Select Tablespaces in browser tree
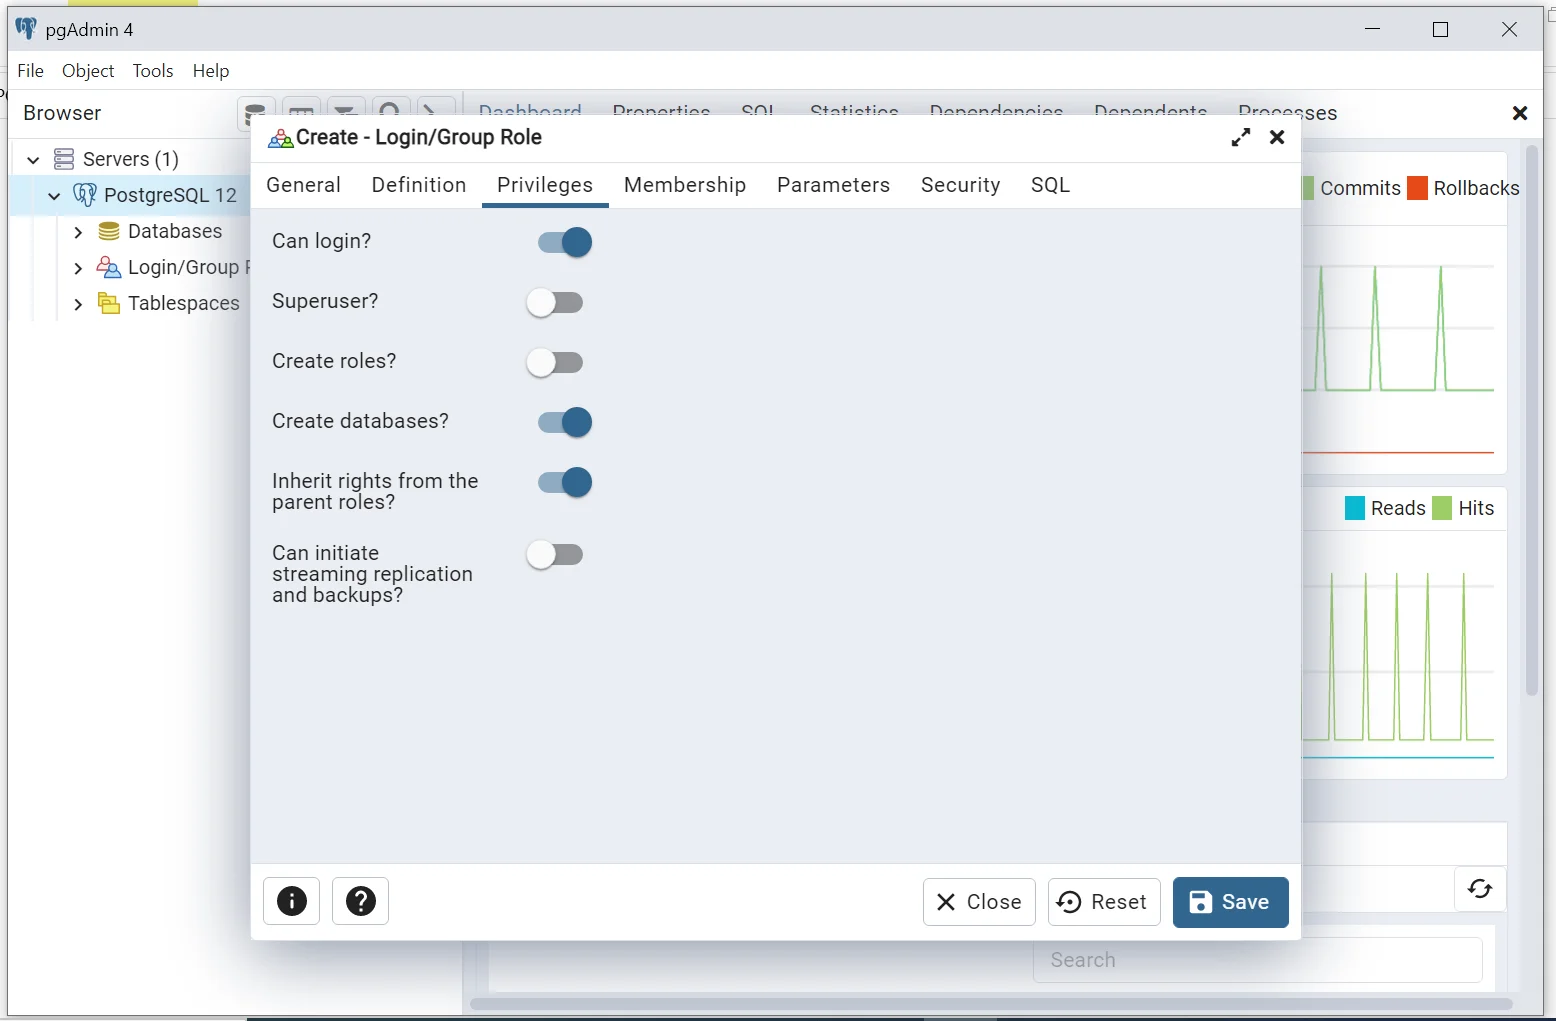The width and height of the screenshot is (1556, 1021). (184, 303)
